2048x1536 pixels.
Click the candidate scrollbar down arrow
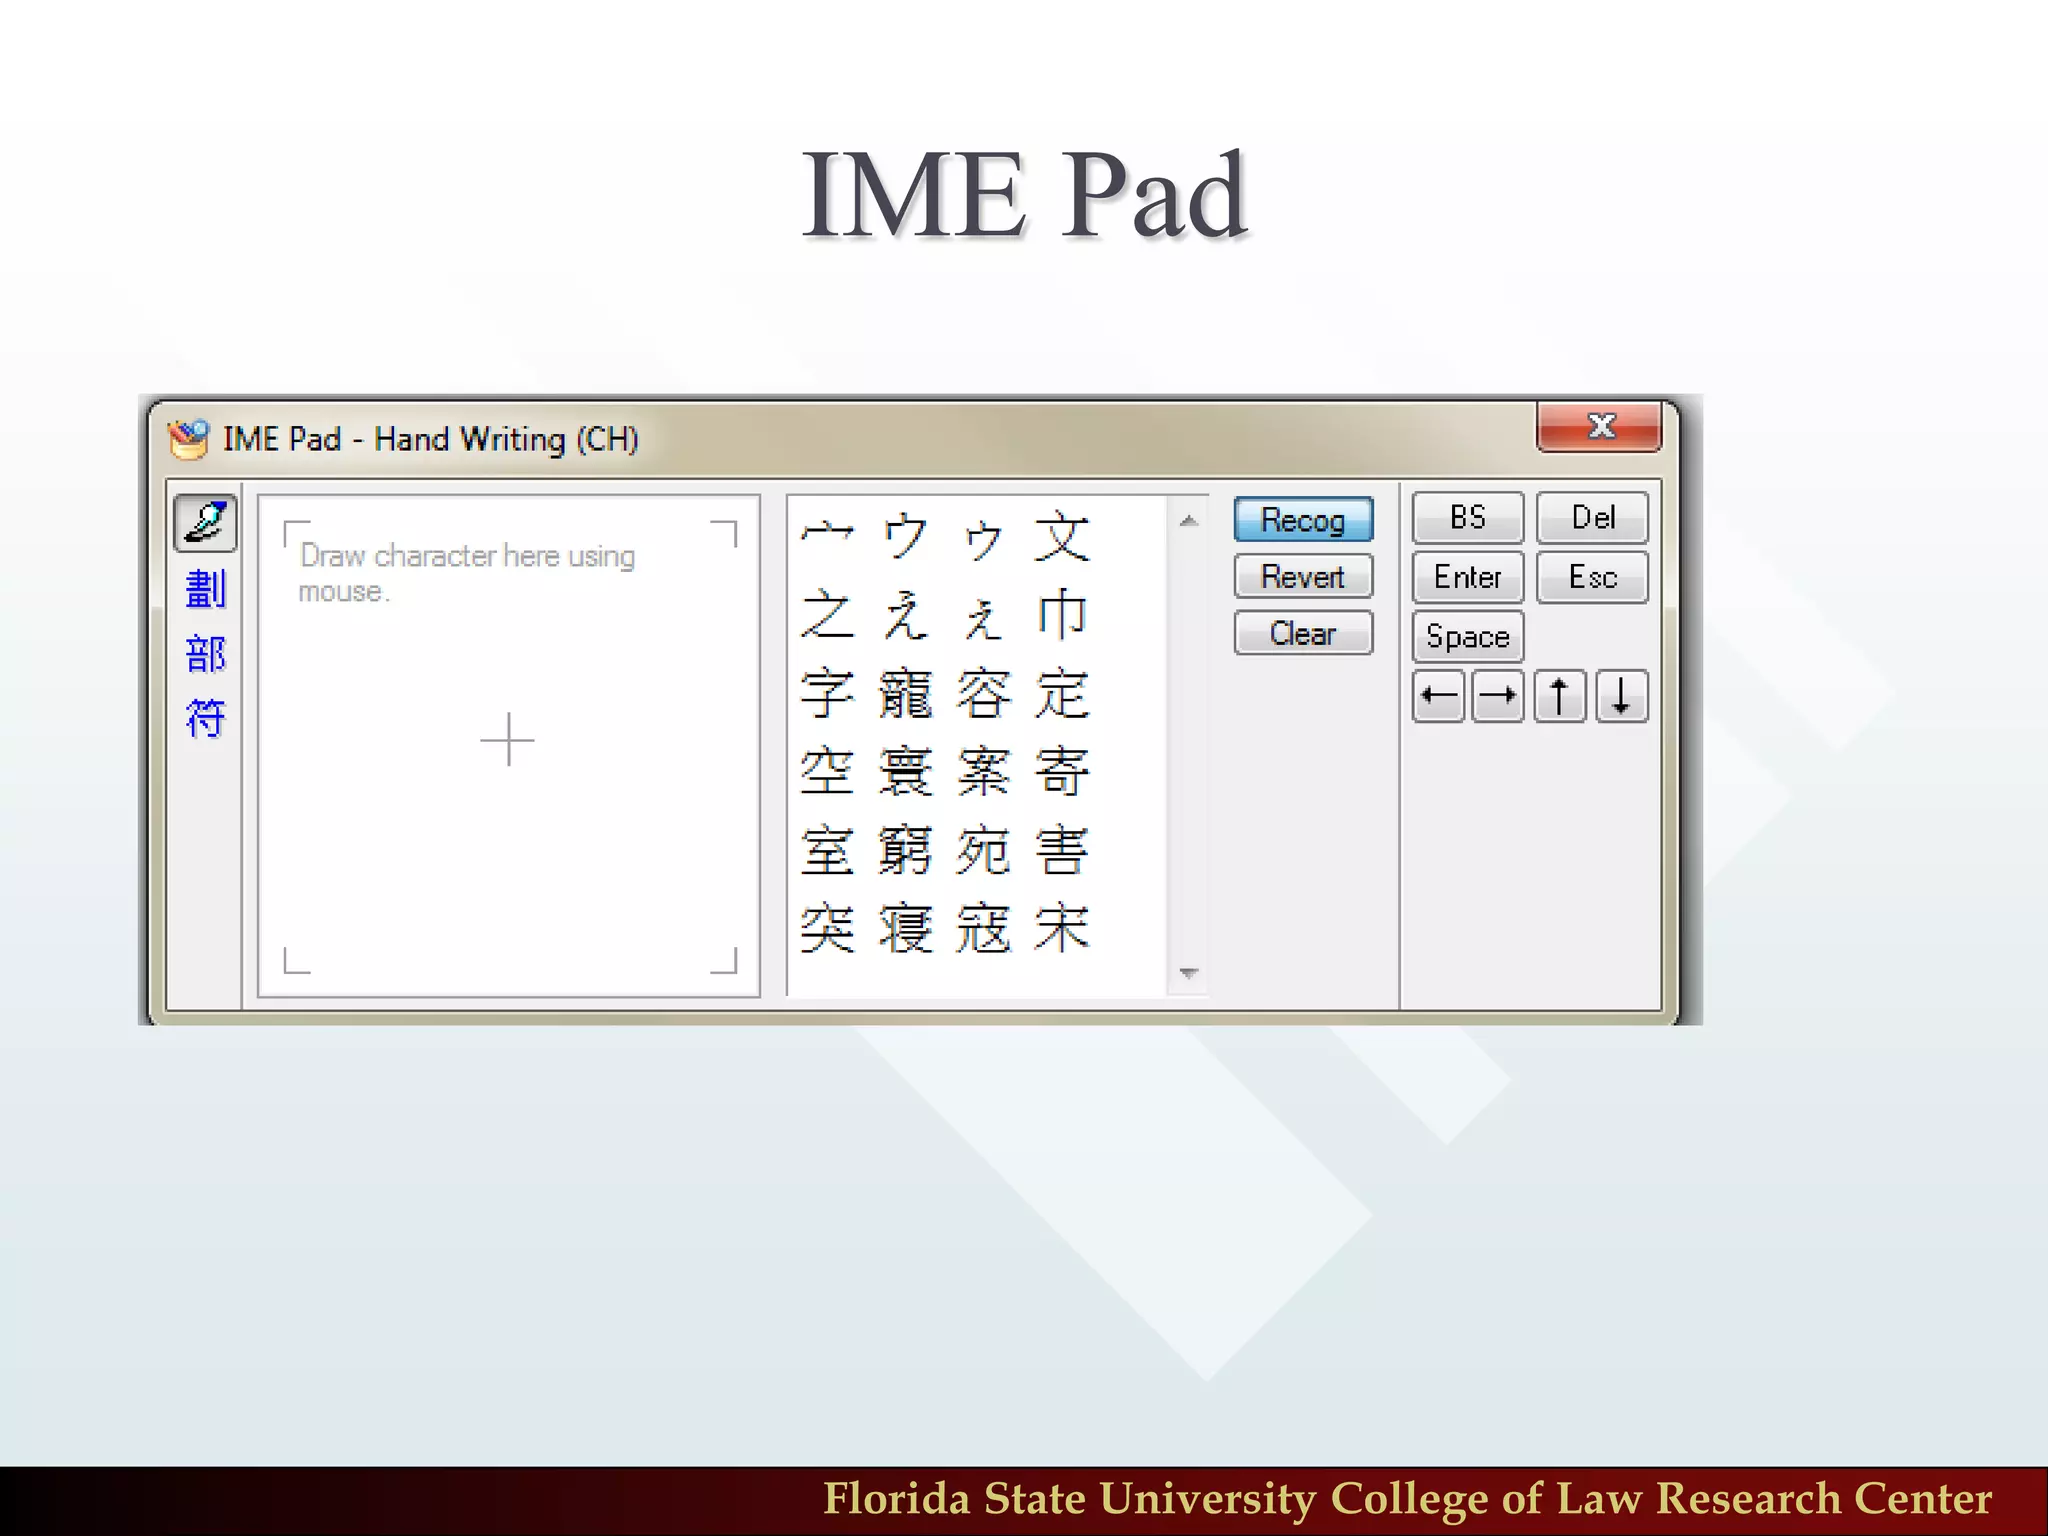1188,973
